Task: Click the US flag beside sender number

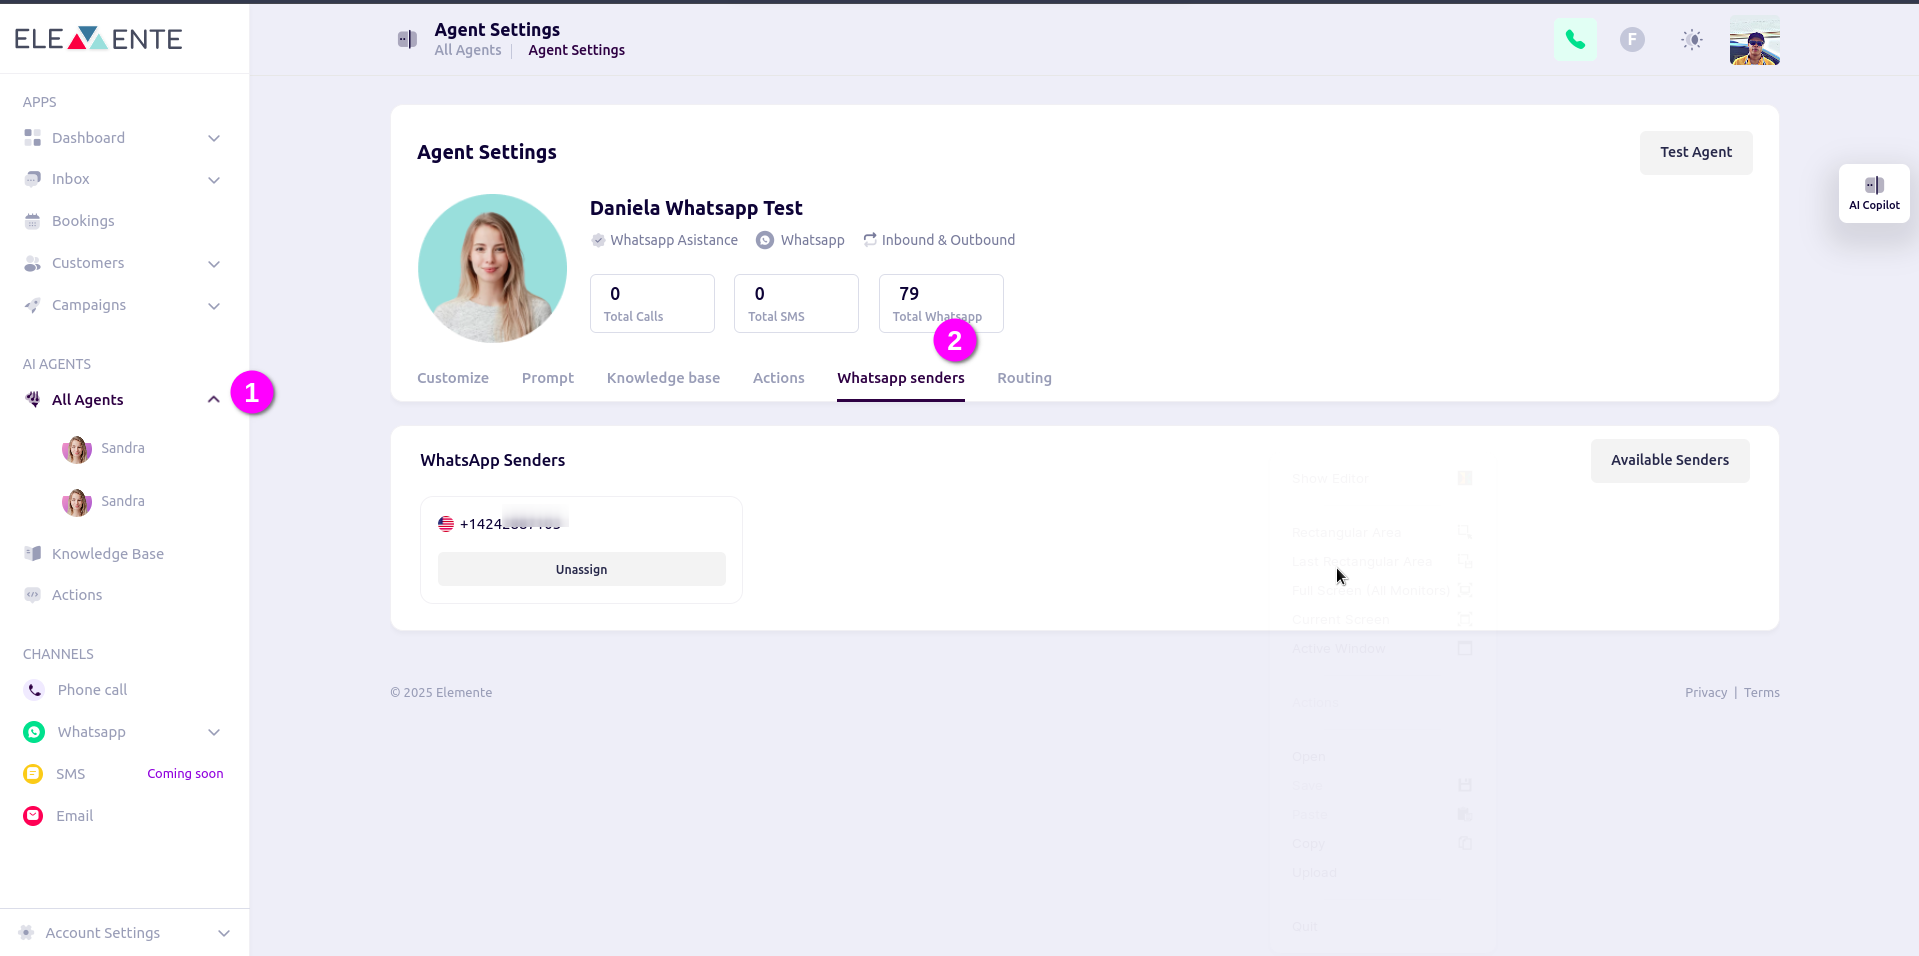Action: click(x=446, y=524)
